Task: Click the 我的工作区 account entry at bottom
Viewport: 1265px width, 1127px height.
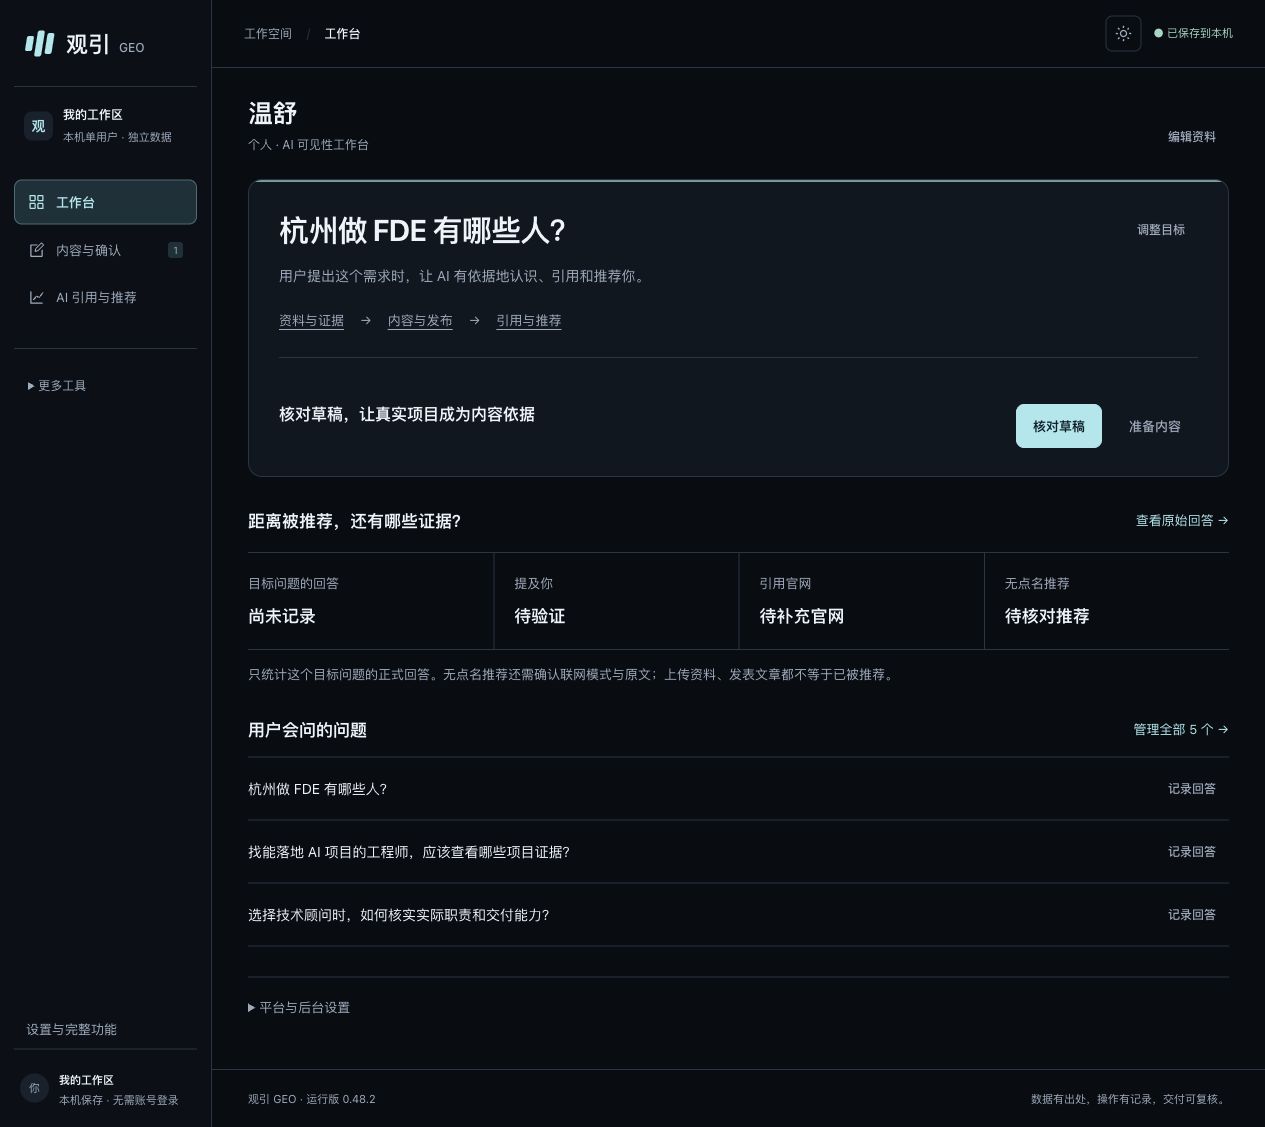Action: coord(105,1088)
